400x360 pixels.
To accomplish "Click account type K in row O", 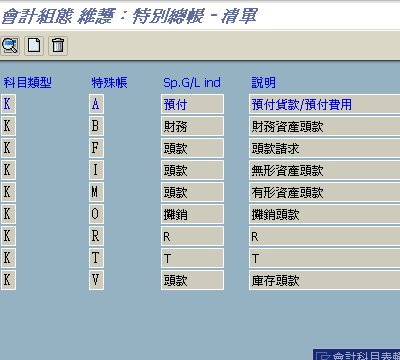I will [8, 214].
